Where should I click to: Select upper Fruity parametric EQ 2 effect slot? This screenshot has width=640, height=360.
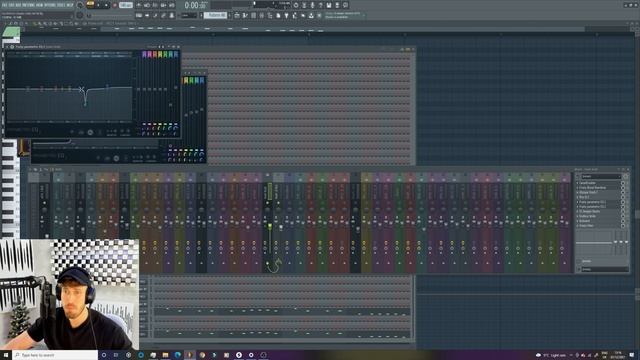pos(599,202)
